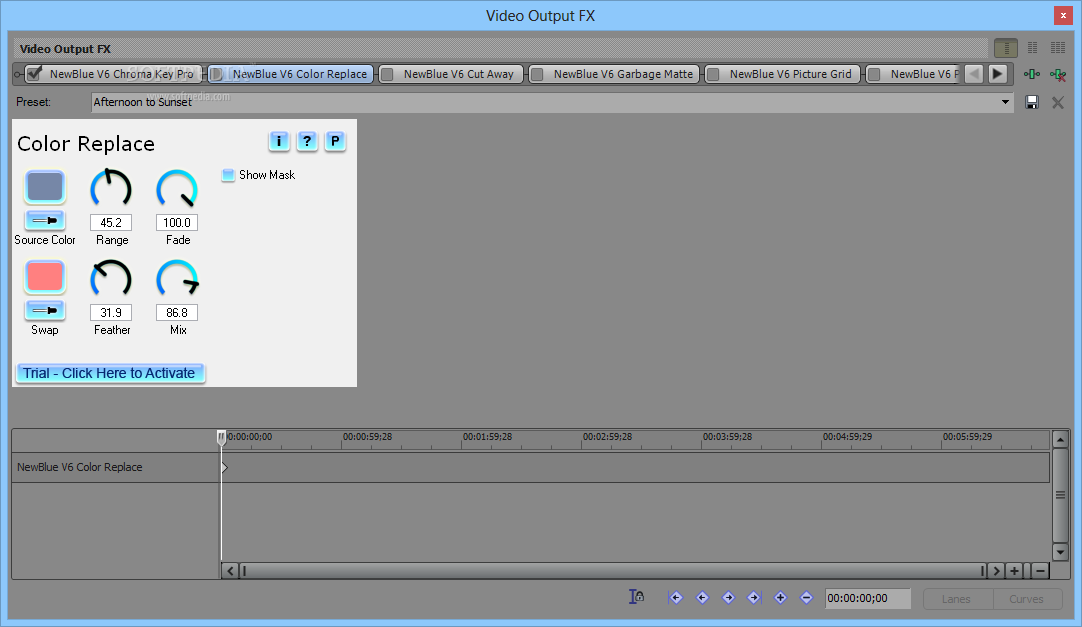Click the Curves button

point(1026,599)
